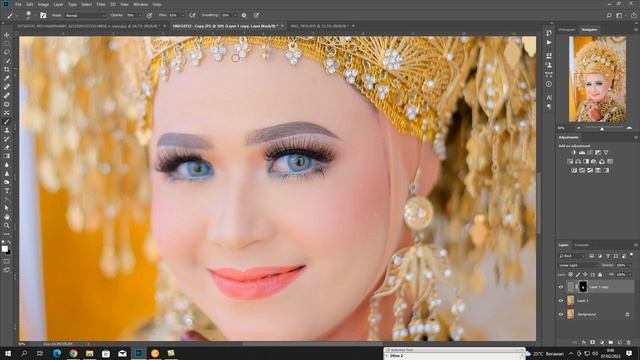Hide the Layer 1 layer

(x=561, y=301)
